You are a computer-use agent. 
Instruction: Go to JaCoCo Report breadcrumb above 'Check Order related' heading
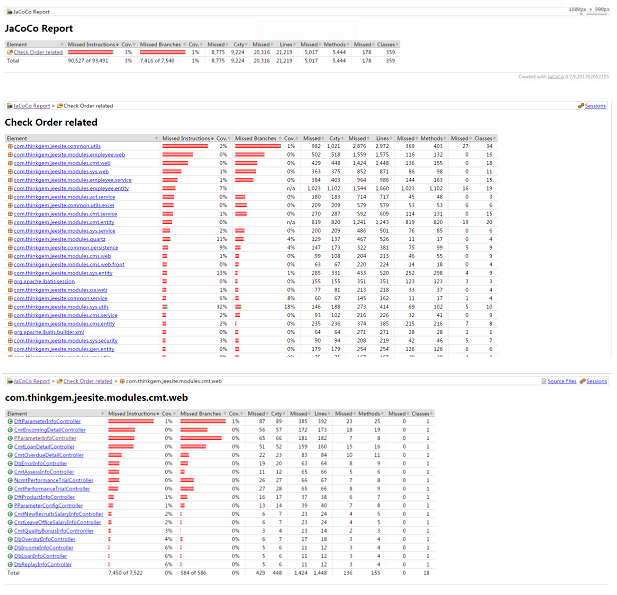pos(32,106)
